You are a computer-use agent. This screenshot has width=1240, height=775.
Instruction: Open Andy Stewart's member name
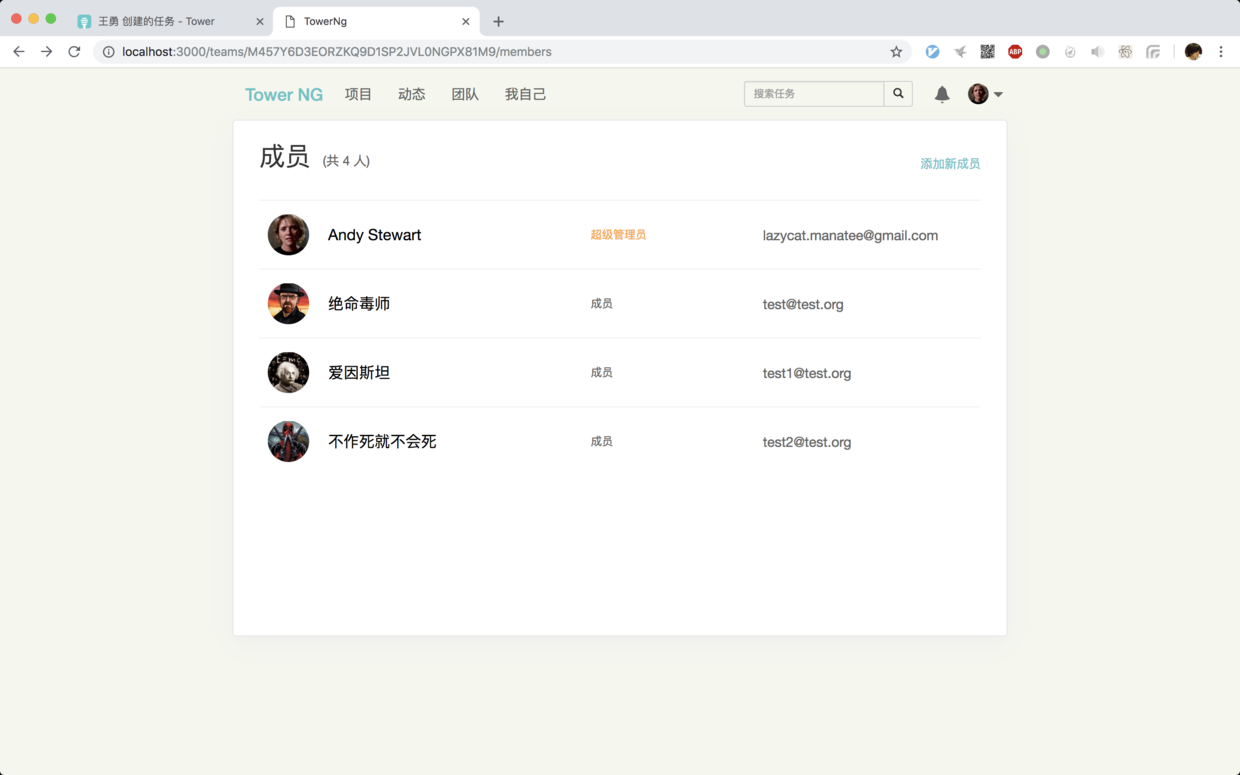pos(374,235)
